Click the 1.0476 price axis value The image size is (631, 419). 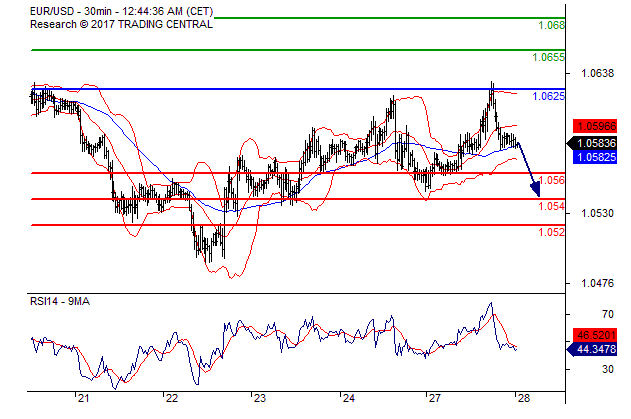coord(598,283)
